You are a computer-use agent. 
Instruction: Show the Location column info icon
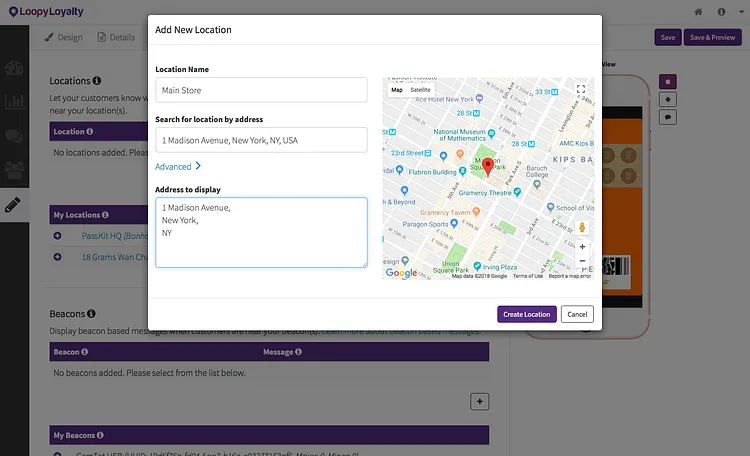89,131
